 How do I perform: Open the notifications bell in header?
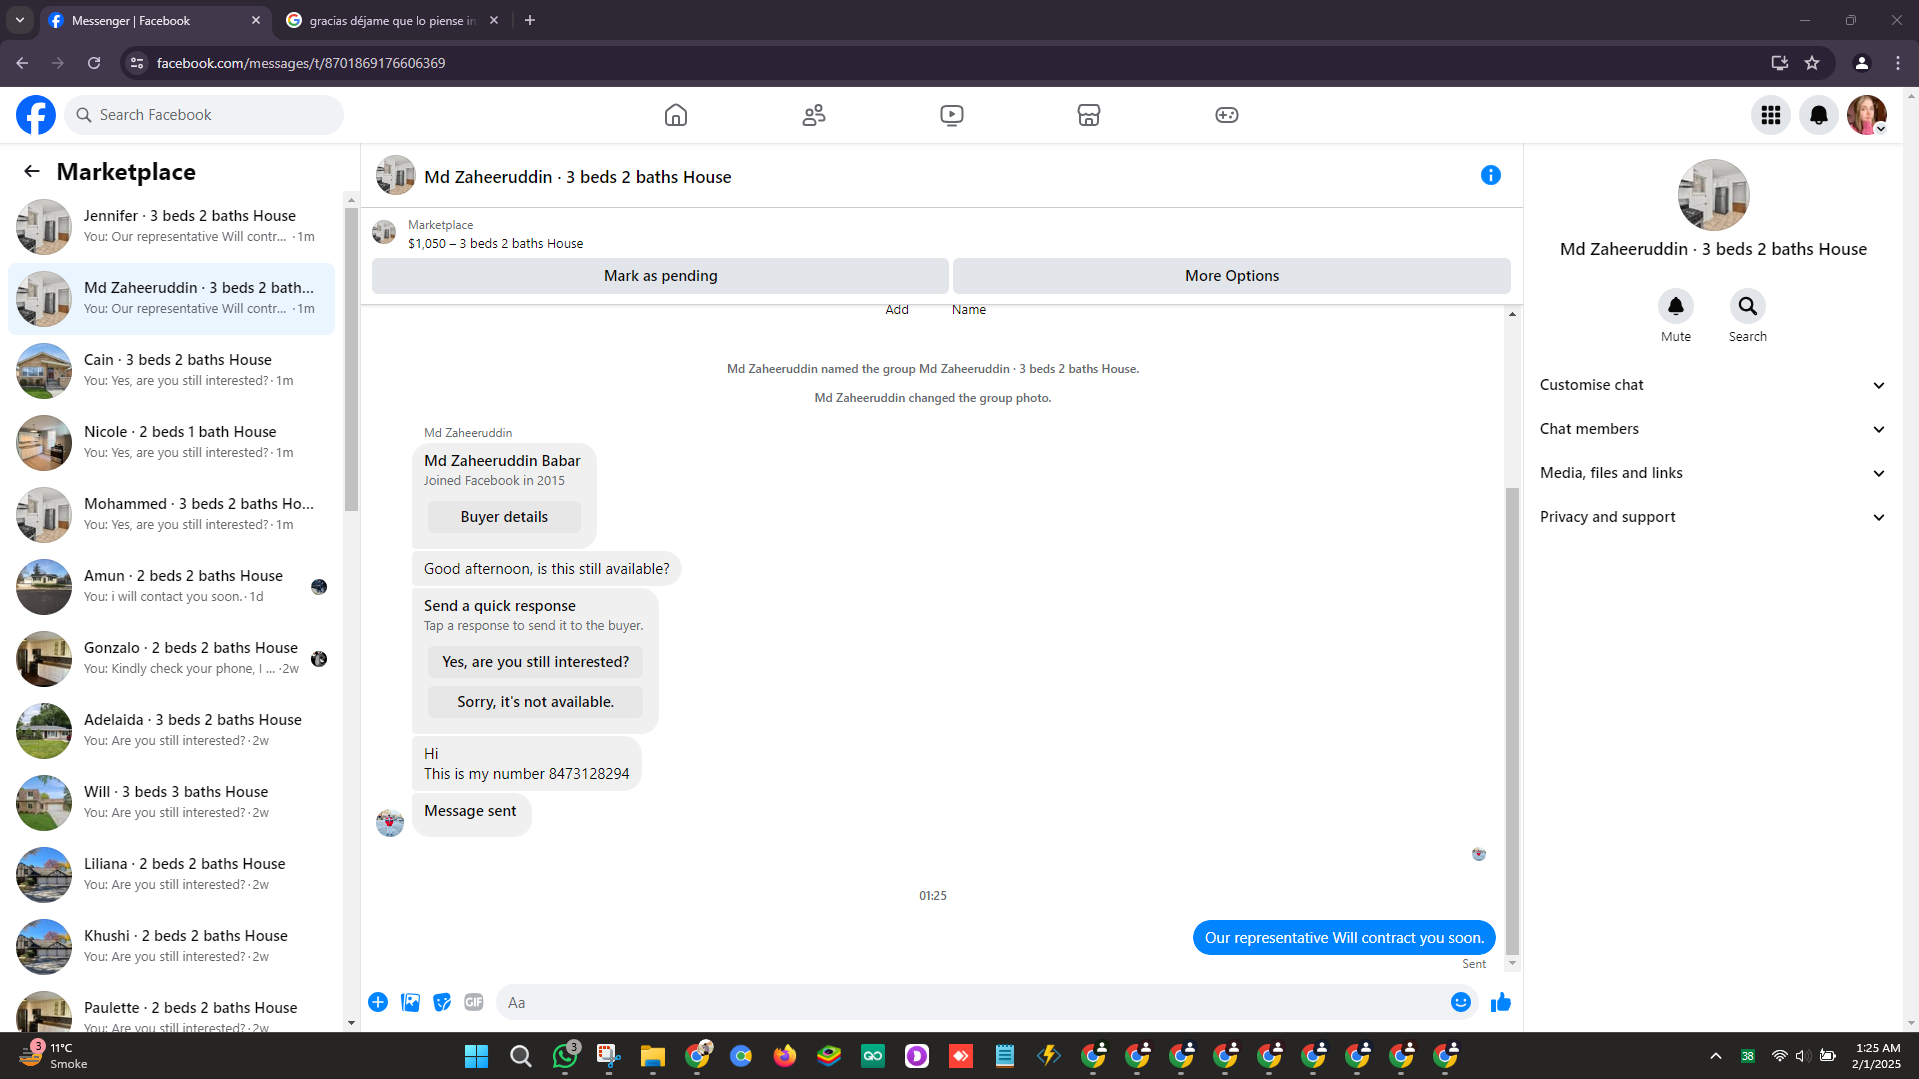point(1819,115)
